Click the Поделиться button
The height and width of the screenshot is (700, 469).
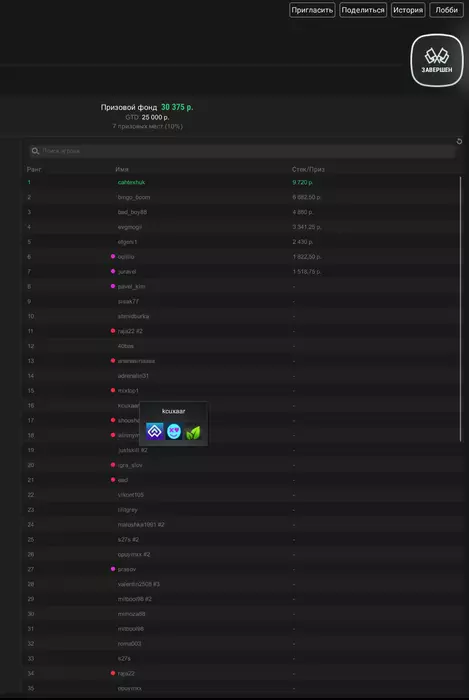tap(363, 10)
